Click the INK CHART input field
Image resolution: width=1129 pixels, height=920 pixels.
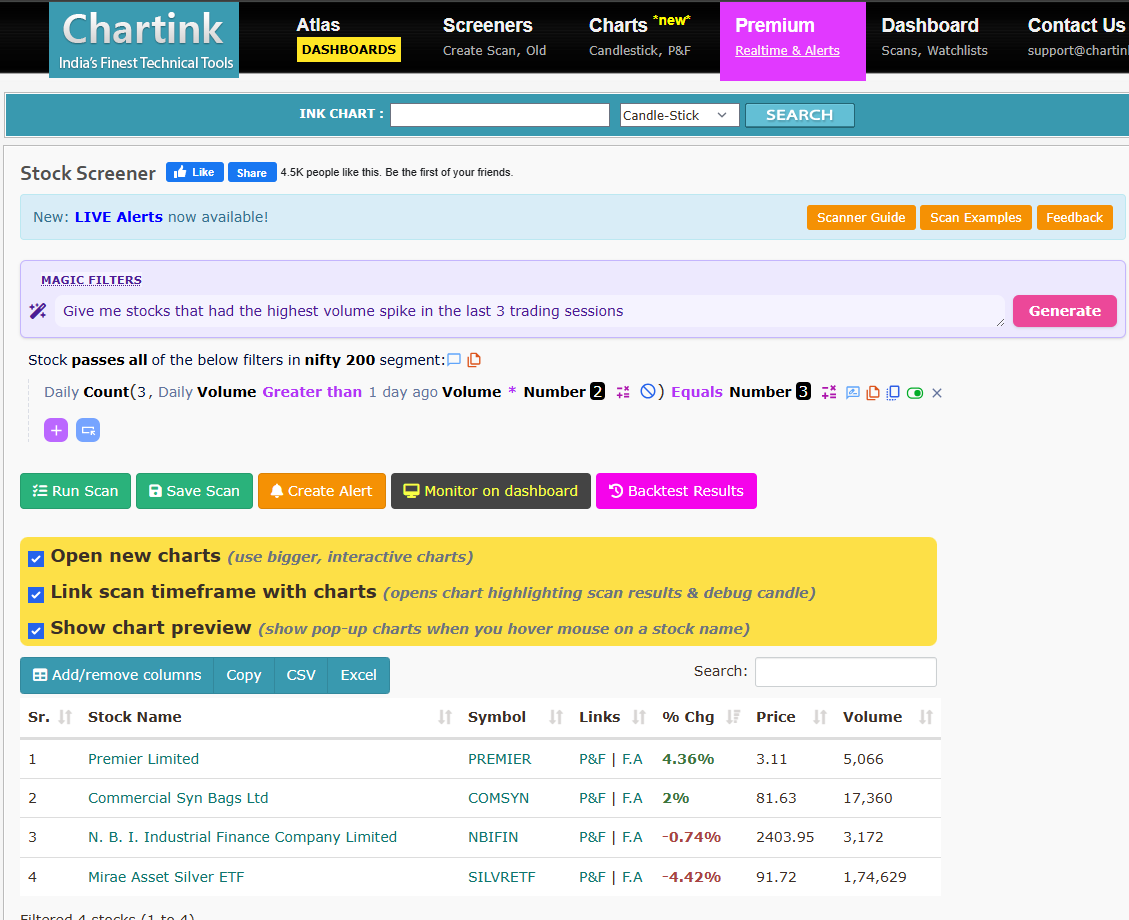click(500, 114)
